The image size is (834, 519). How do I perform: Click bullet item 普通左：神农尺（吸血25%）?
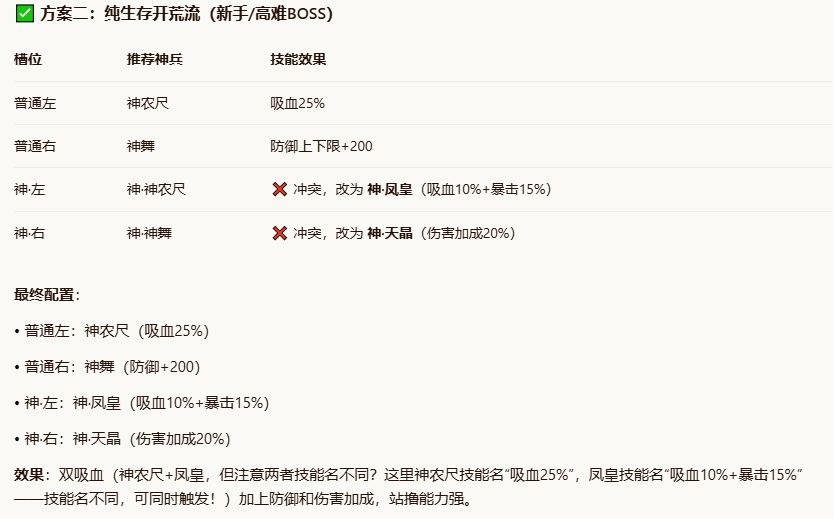(112, 331)
